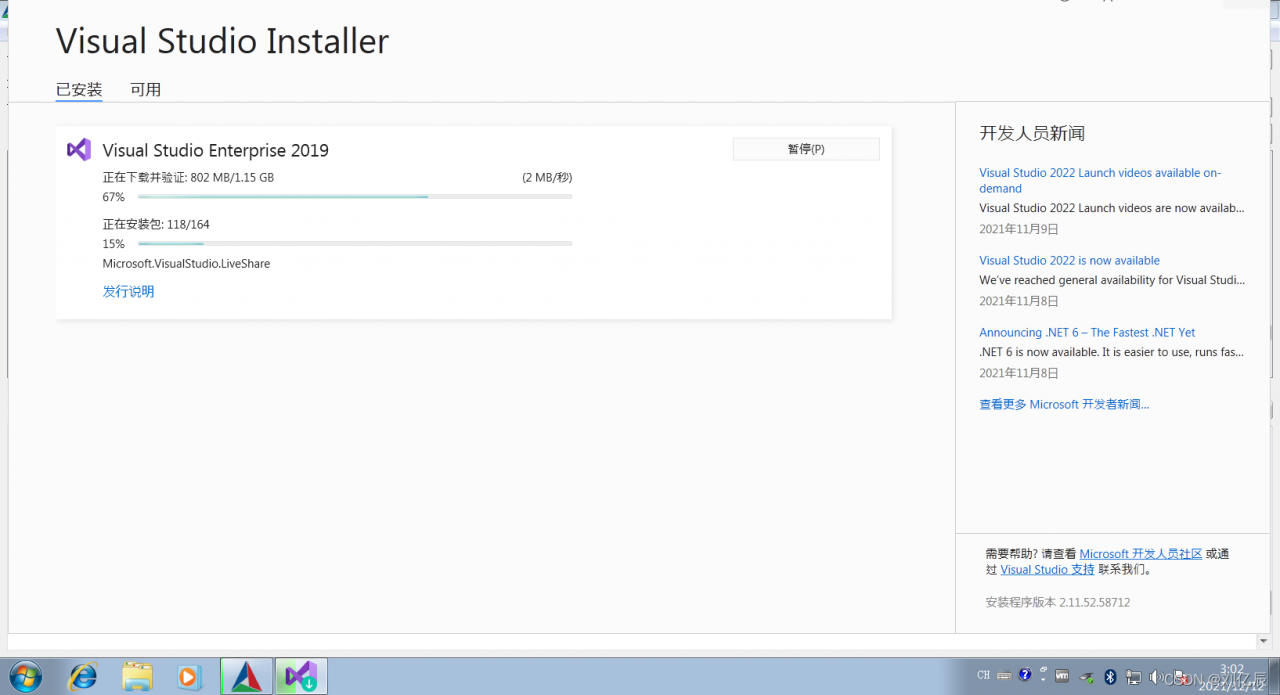Click the speaker volume tray icon

(x=1156, y=676)
